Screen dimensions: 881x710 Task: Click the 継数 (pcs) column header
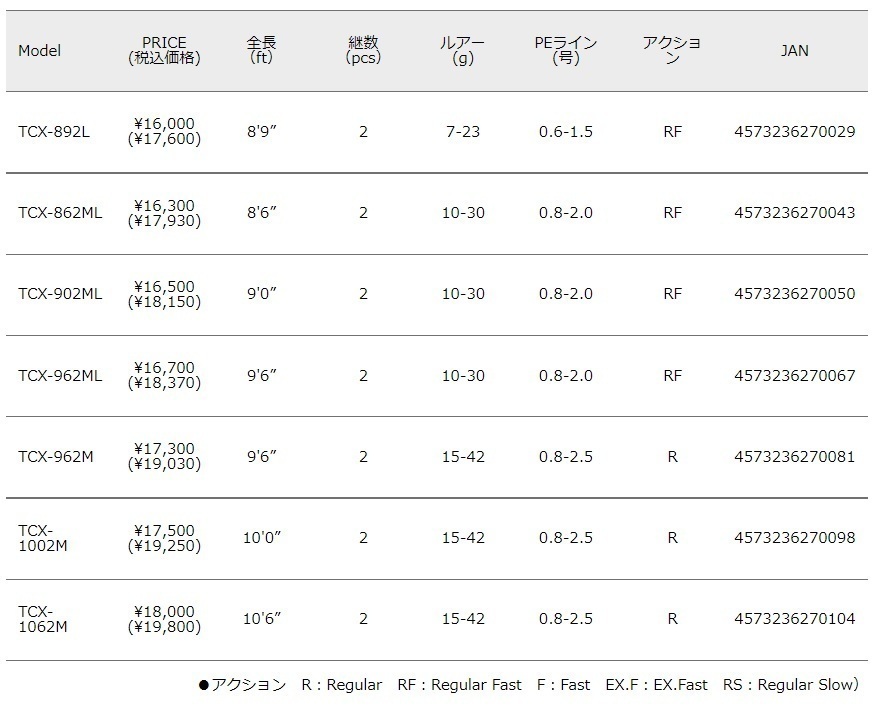tap(363, 51)
